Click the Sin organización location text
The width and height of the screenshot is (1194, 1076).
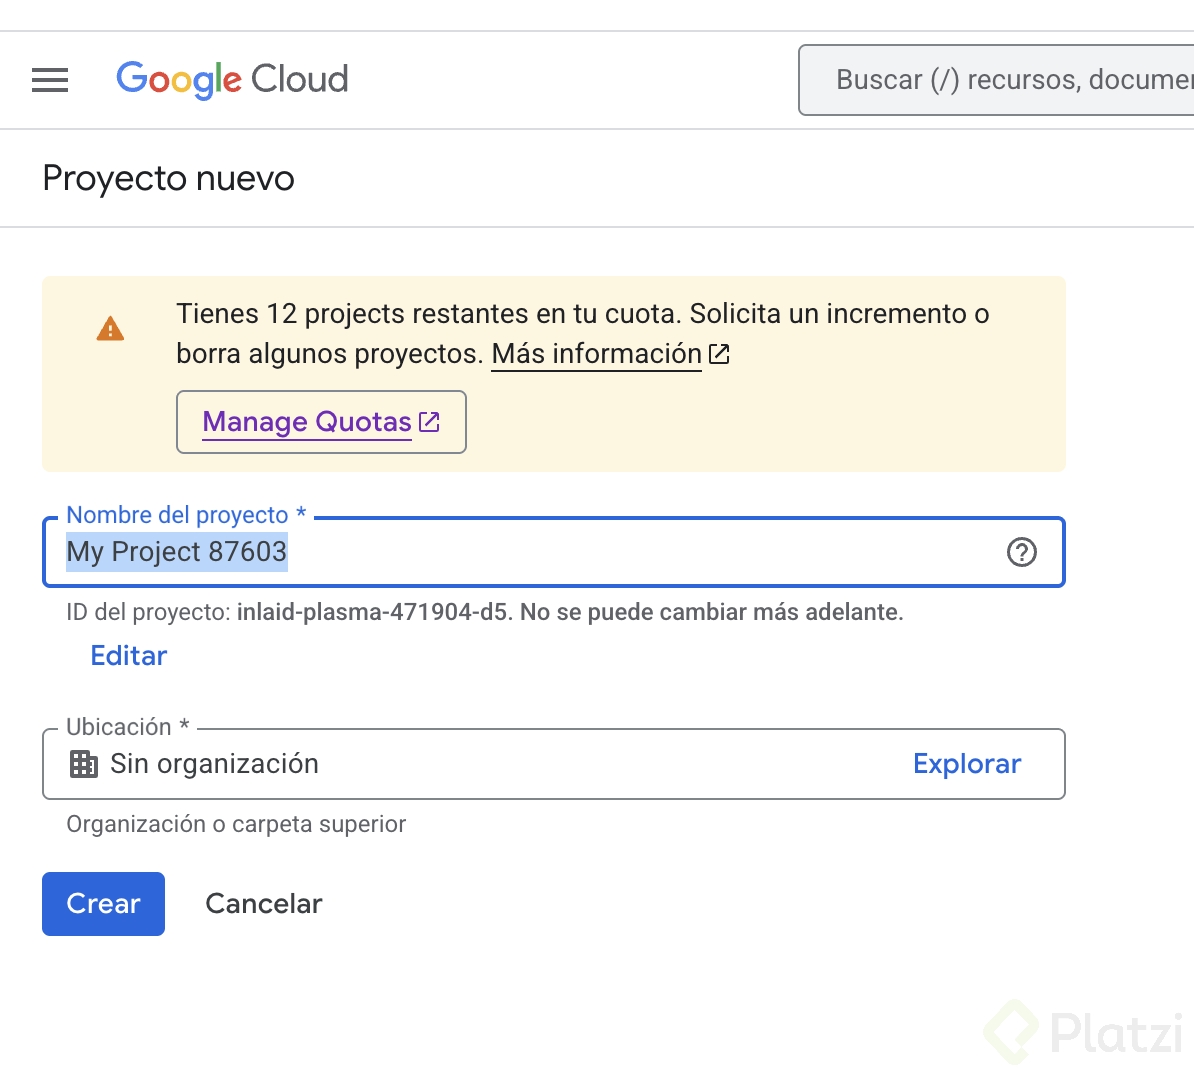tap(214, 764)
